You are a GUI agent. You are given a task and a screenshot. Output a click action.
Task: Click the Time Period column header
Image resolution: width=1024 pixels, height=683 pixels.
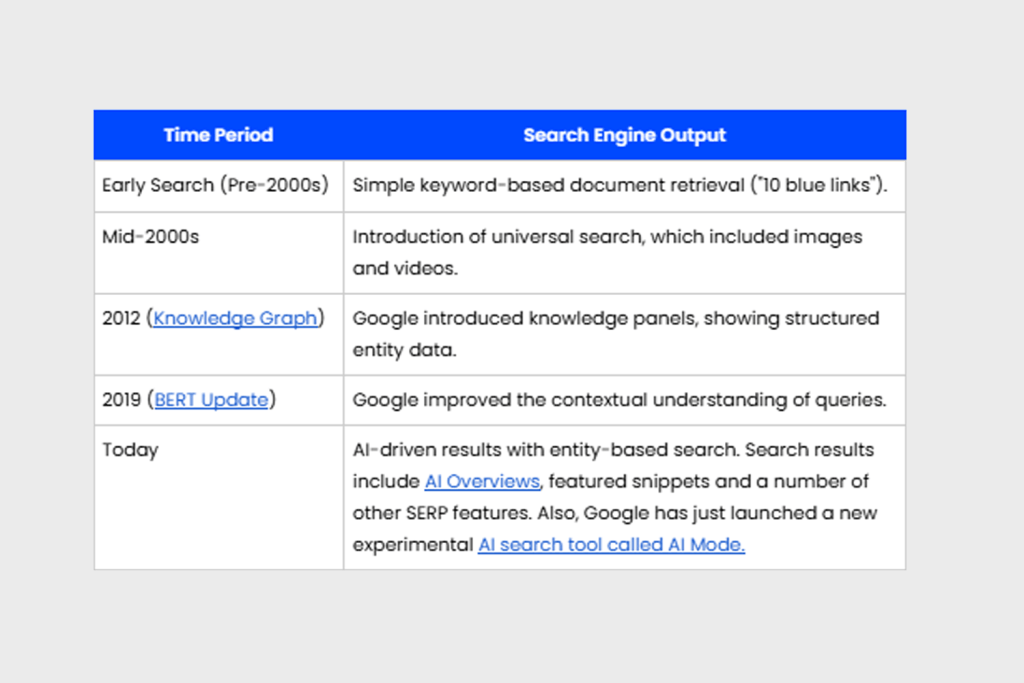pos(218,135)
